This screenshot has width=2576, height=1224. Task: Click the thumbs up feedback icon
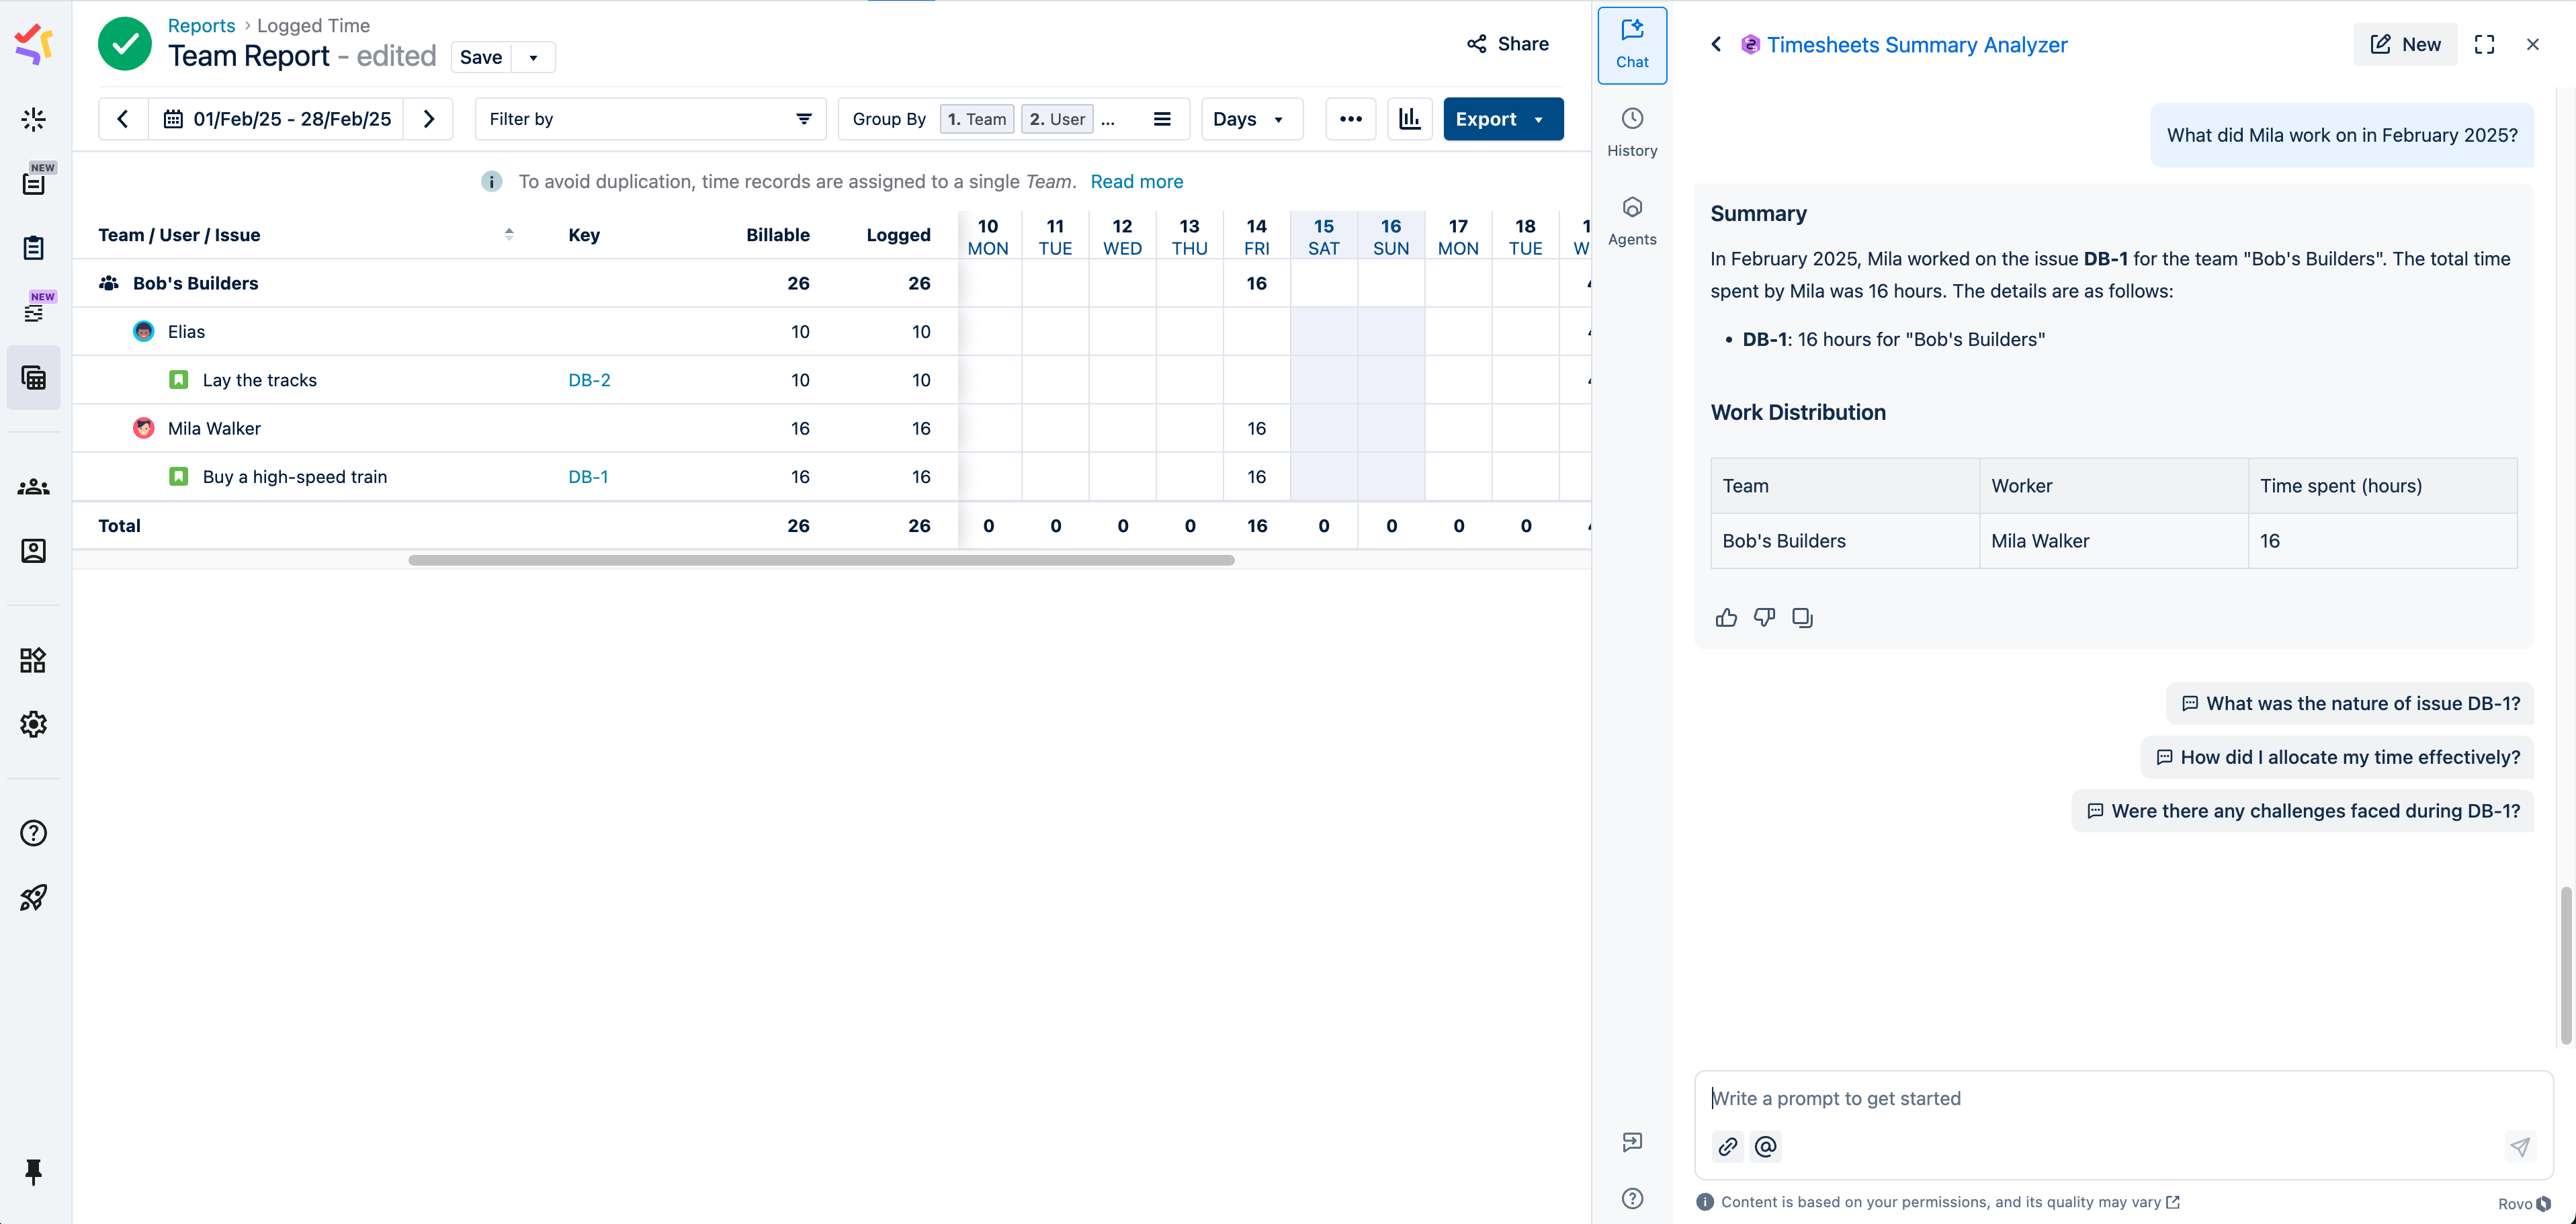point(1726,617)
